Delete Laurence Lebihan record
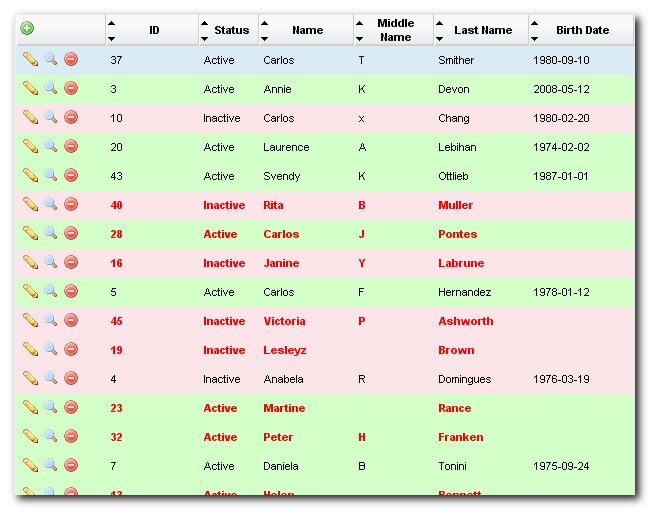Screen dimensions: 649x509 click(x=71, y=146)
